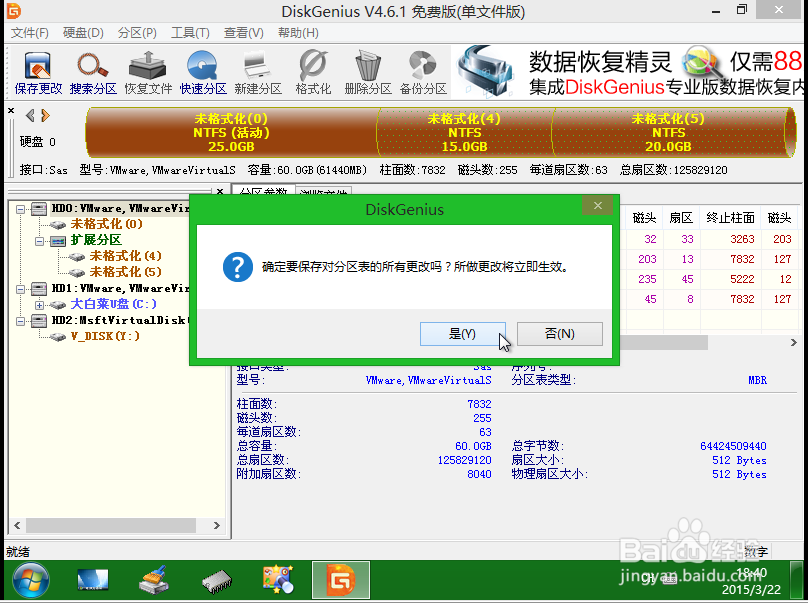This screenshot has width=808, height=604.
Task: Close the DiskGenius confirmation dialog
Action: 597,206
